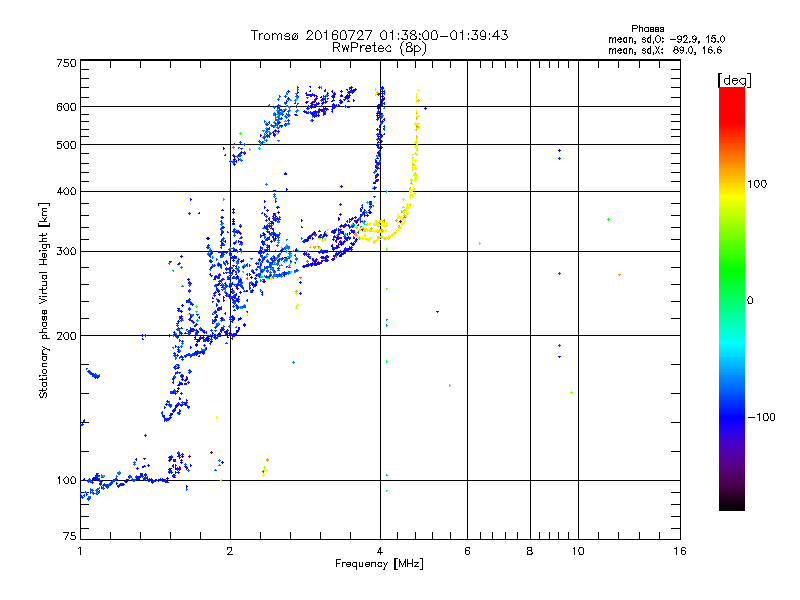Click the 'RwPretec (8p)' subtitle
The height and width of the screenshot is (600, 800).
pyautogui.click(x=379, y=48)
